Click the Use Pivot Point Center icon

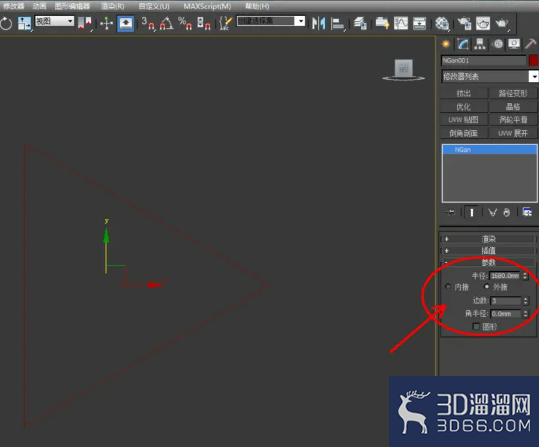pyautogui.click(x=85, y=23)
